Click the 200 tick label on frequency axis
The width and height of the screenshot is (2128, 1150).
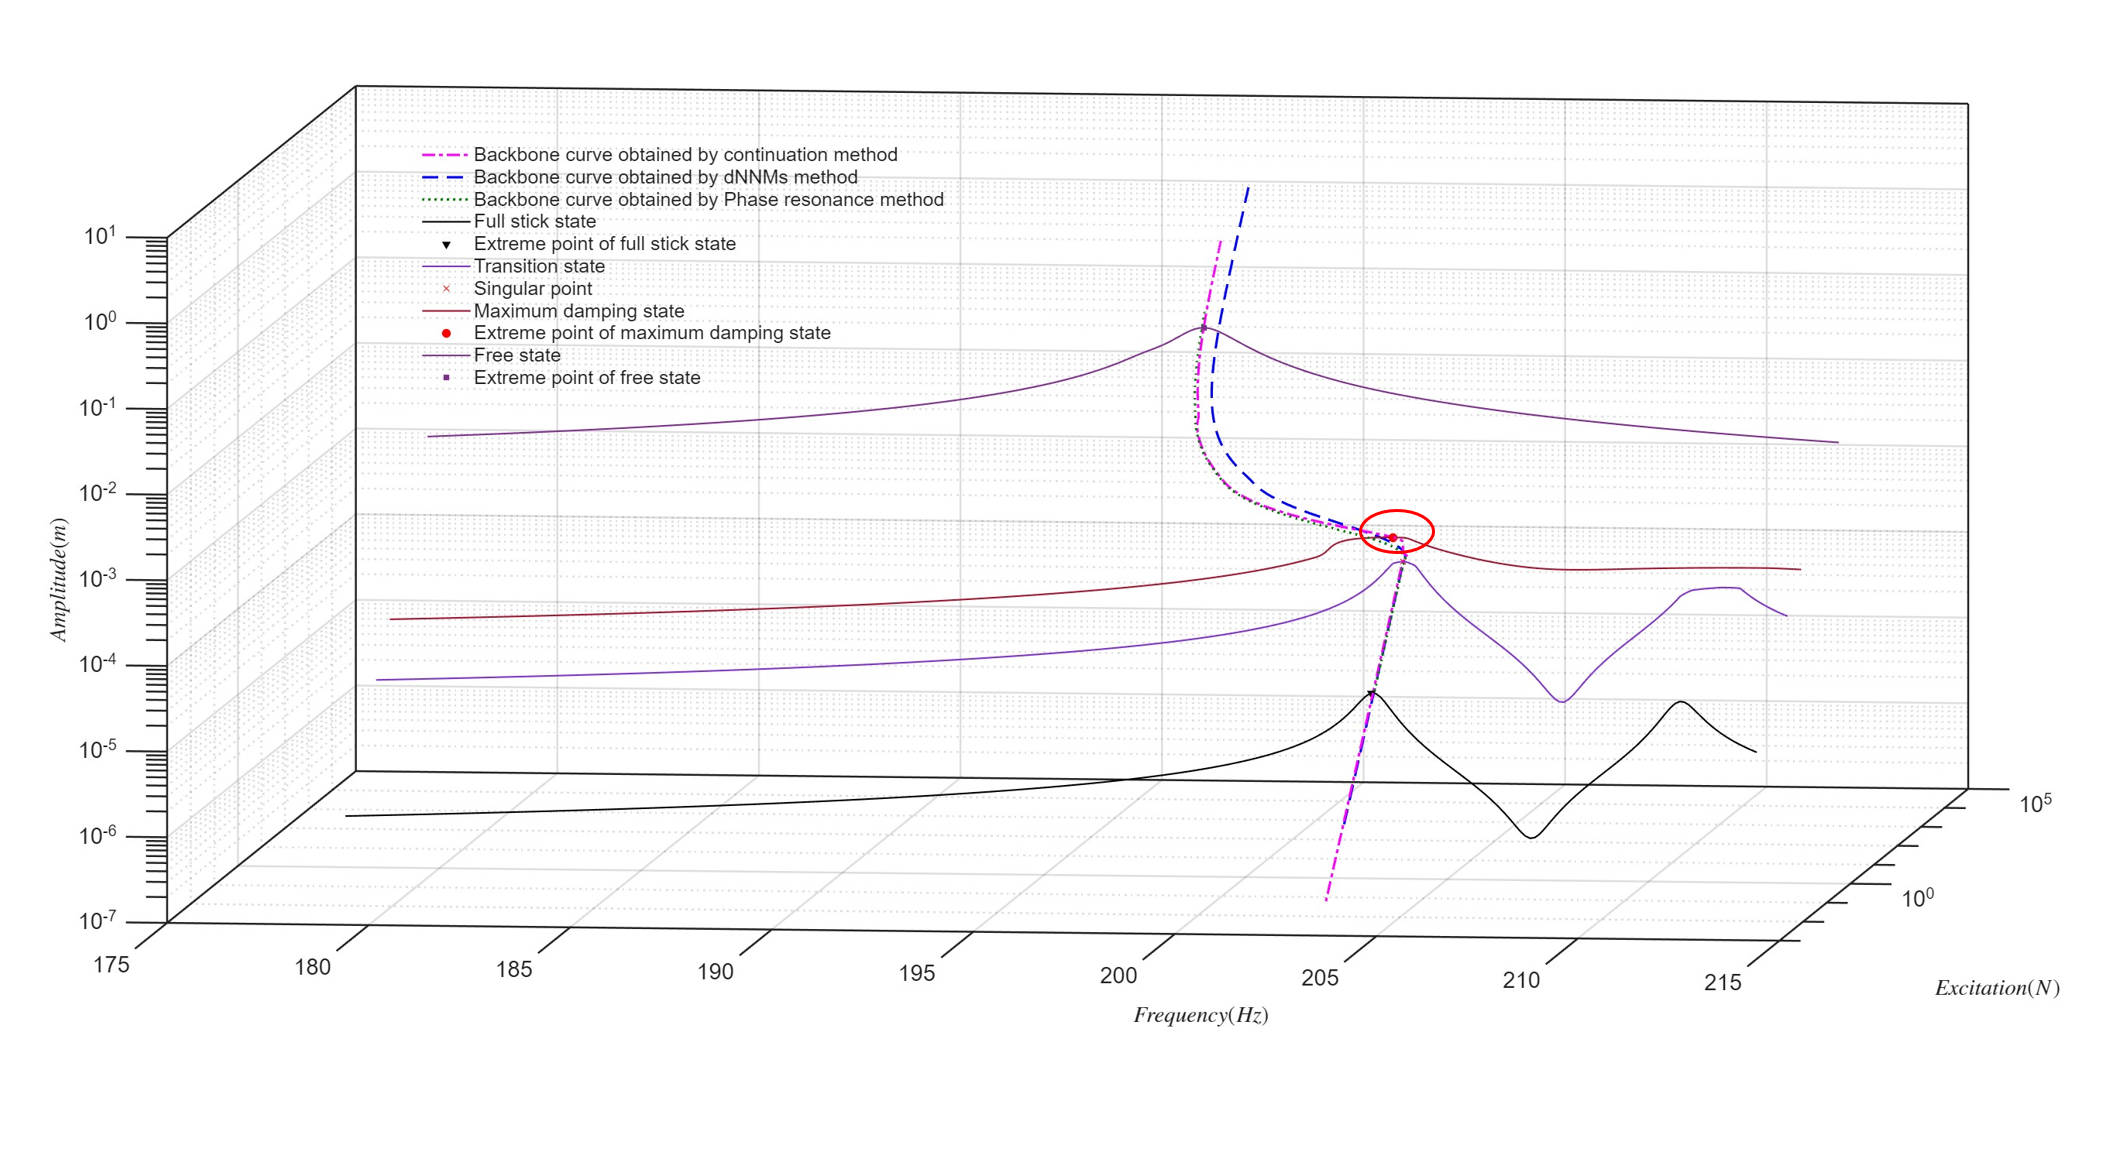pyautogui.click(x=1118, y=975)
